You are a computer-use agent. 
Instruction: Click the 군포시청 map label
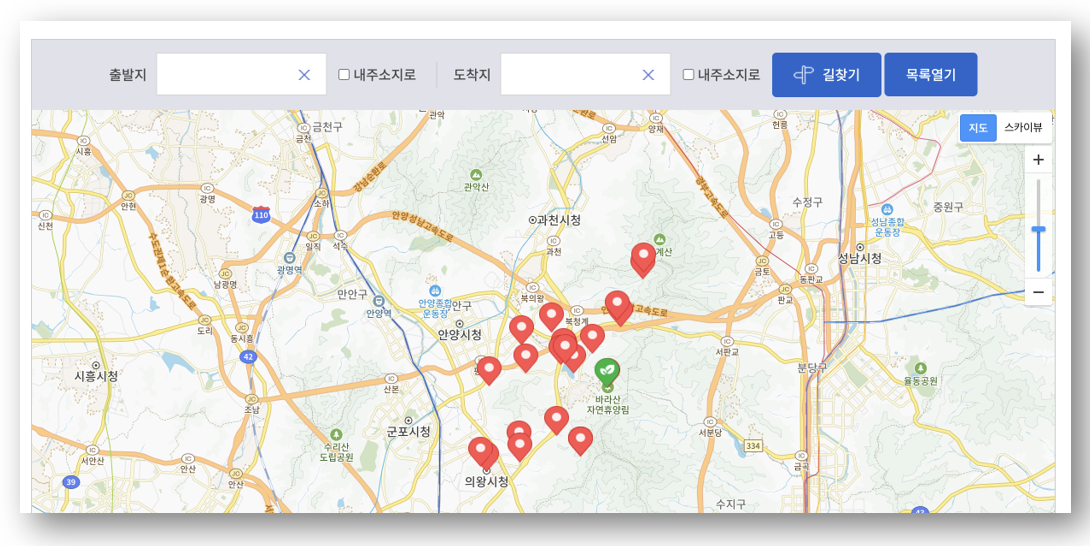409,432
